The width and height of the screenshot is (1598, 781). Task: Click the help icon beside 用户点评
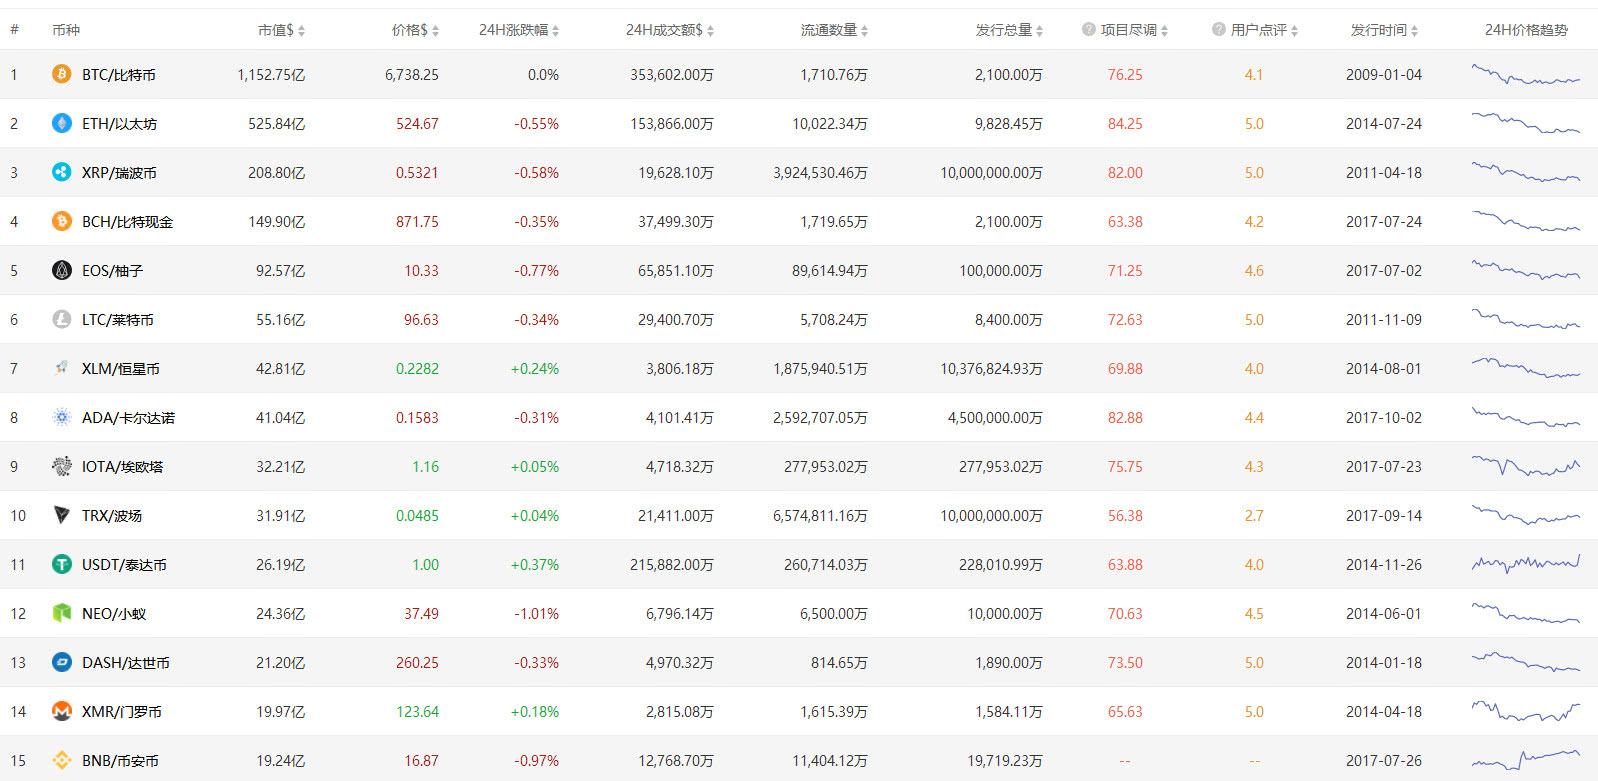pyautogui.click(x=1219, y=30)
